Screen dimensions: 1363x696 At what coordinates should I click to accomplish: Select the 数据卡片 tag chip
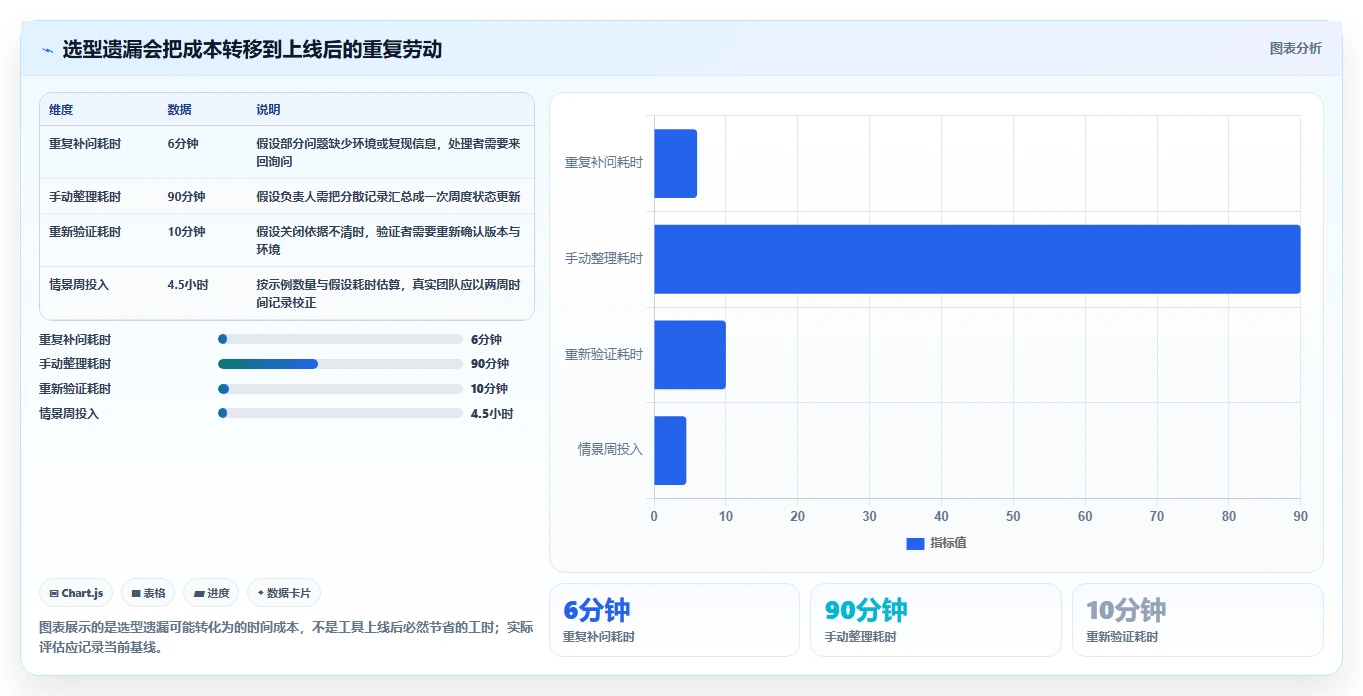pos(284,593)
